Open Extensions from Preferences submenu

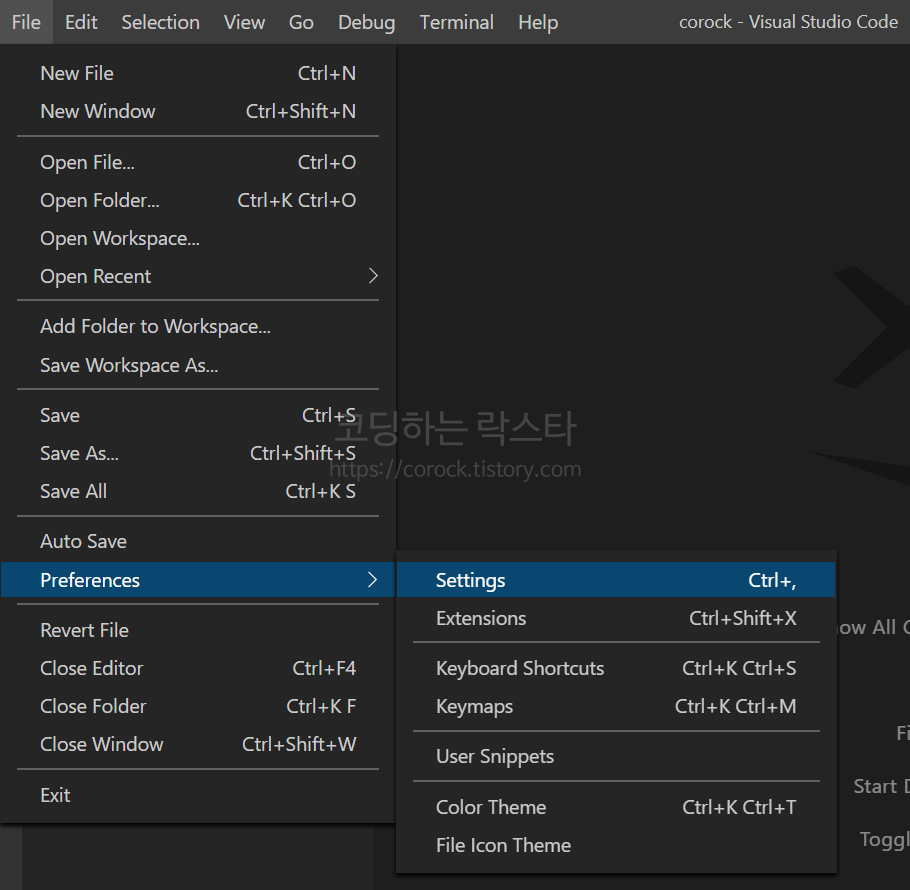[x=616, y=618]
